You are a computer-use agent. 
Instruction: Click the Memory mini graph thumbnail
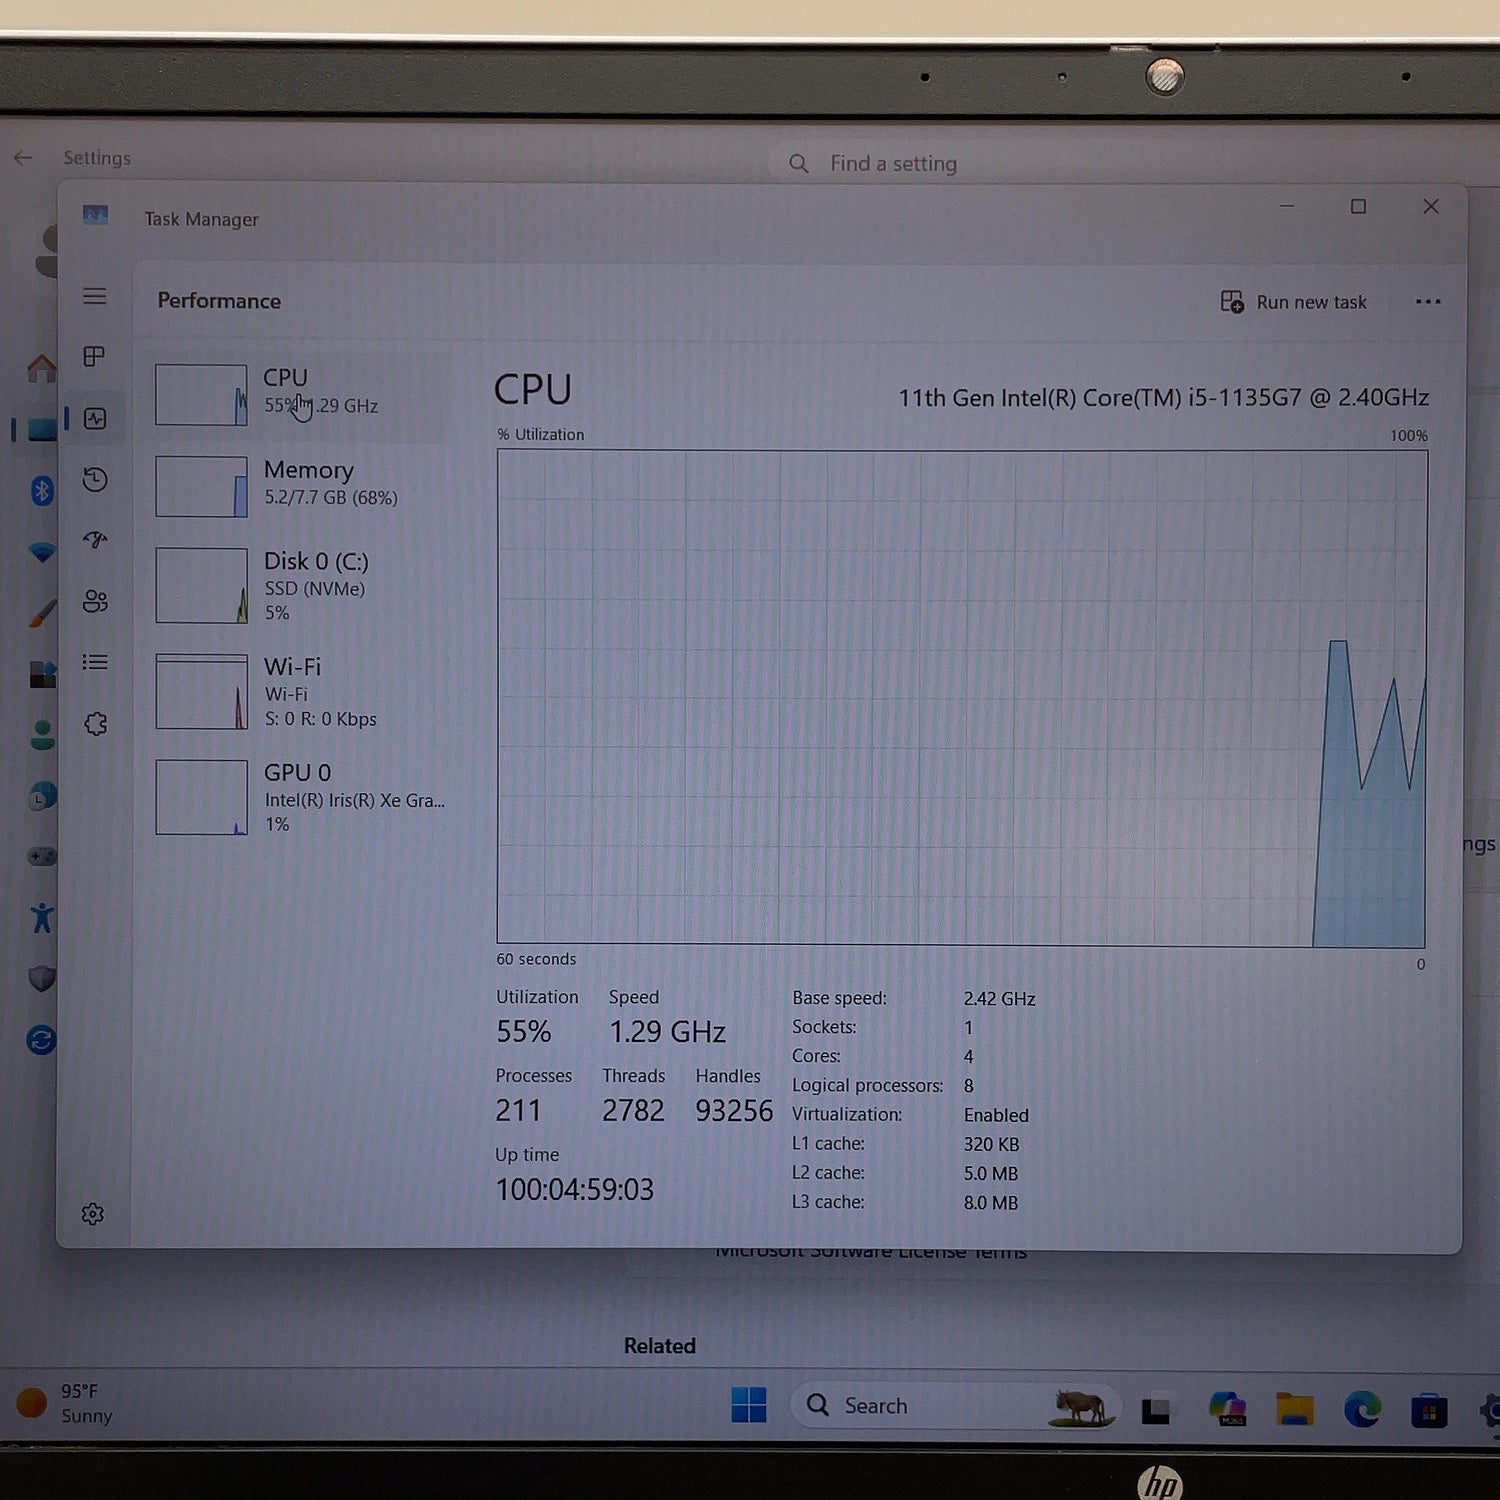(201, 487)
